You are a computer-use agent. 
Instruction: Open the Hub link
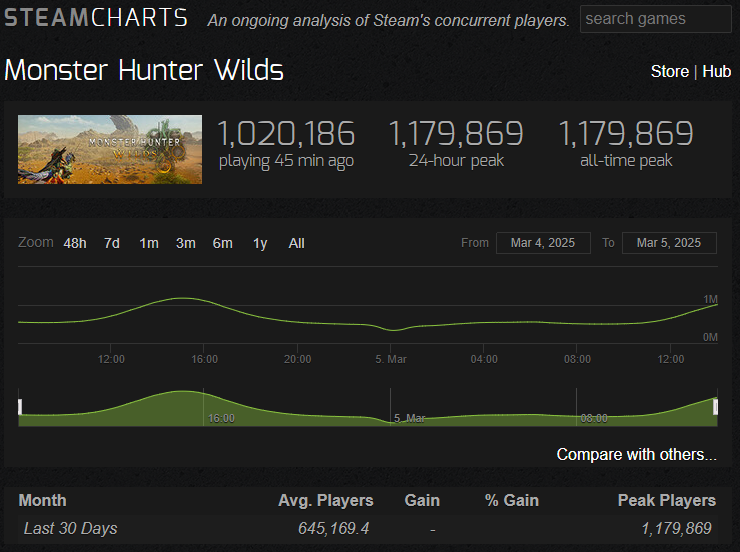716,71
